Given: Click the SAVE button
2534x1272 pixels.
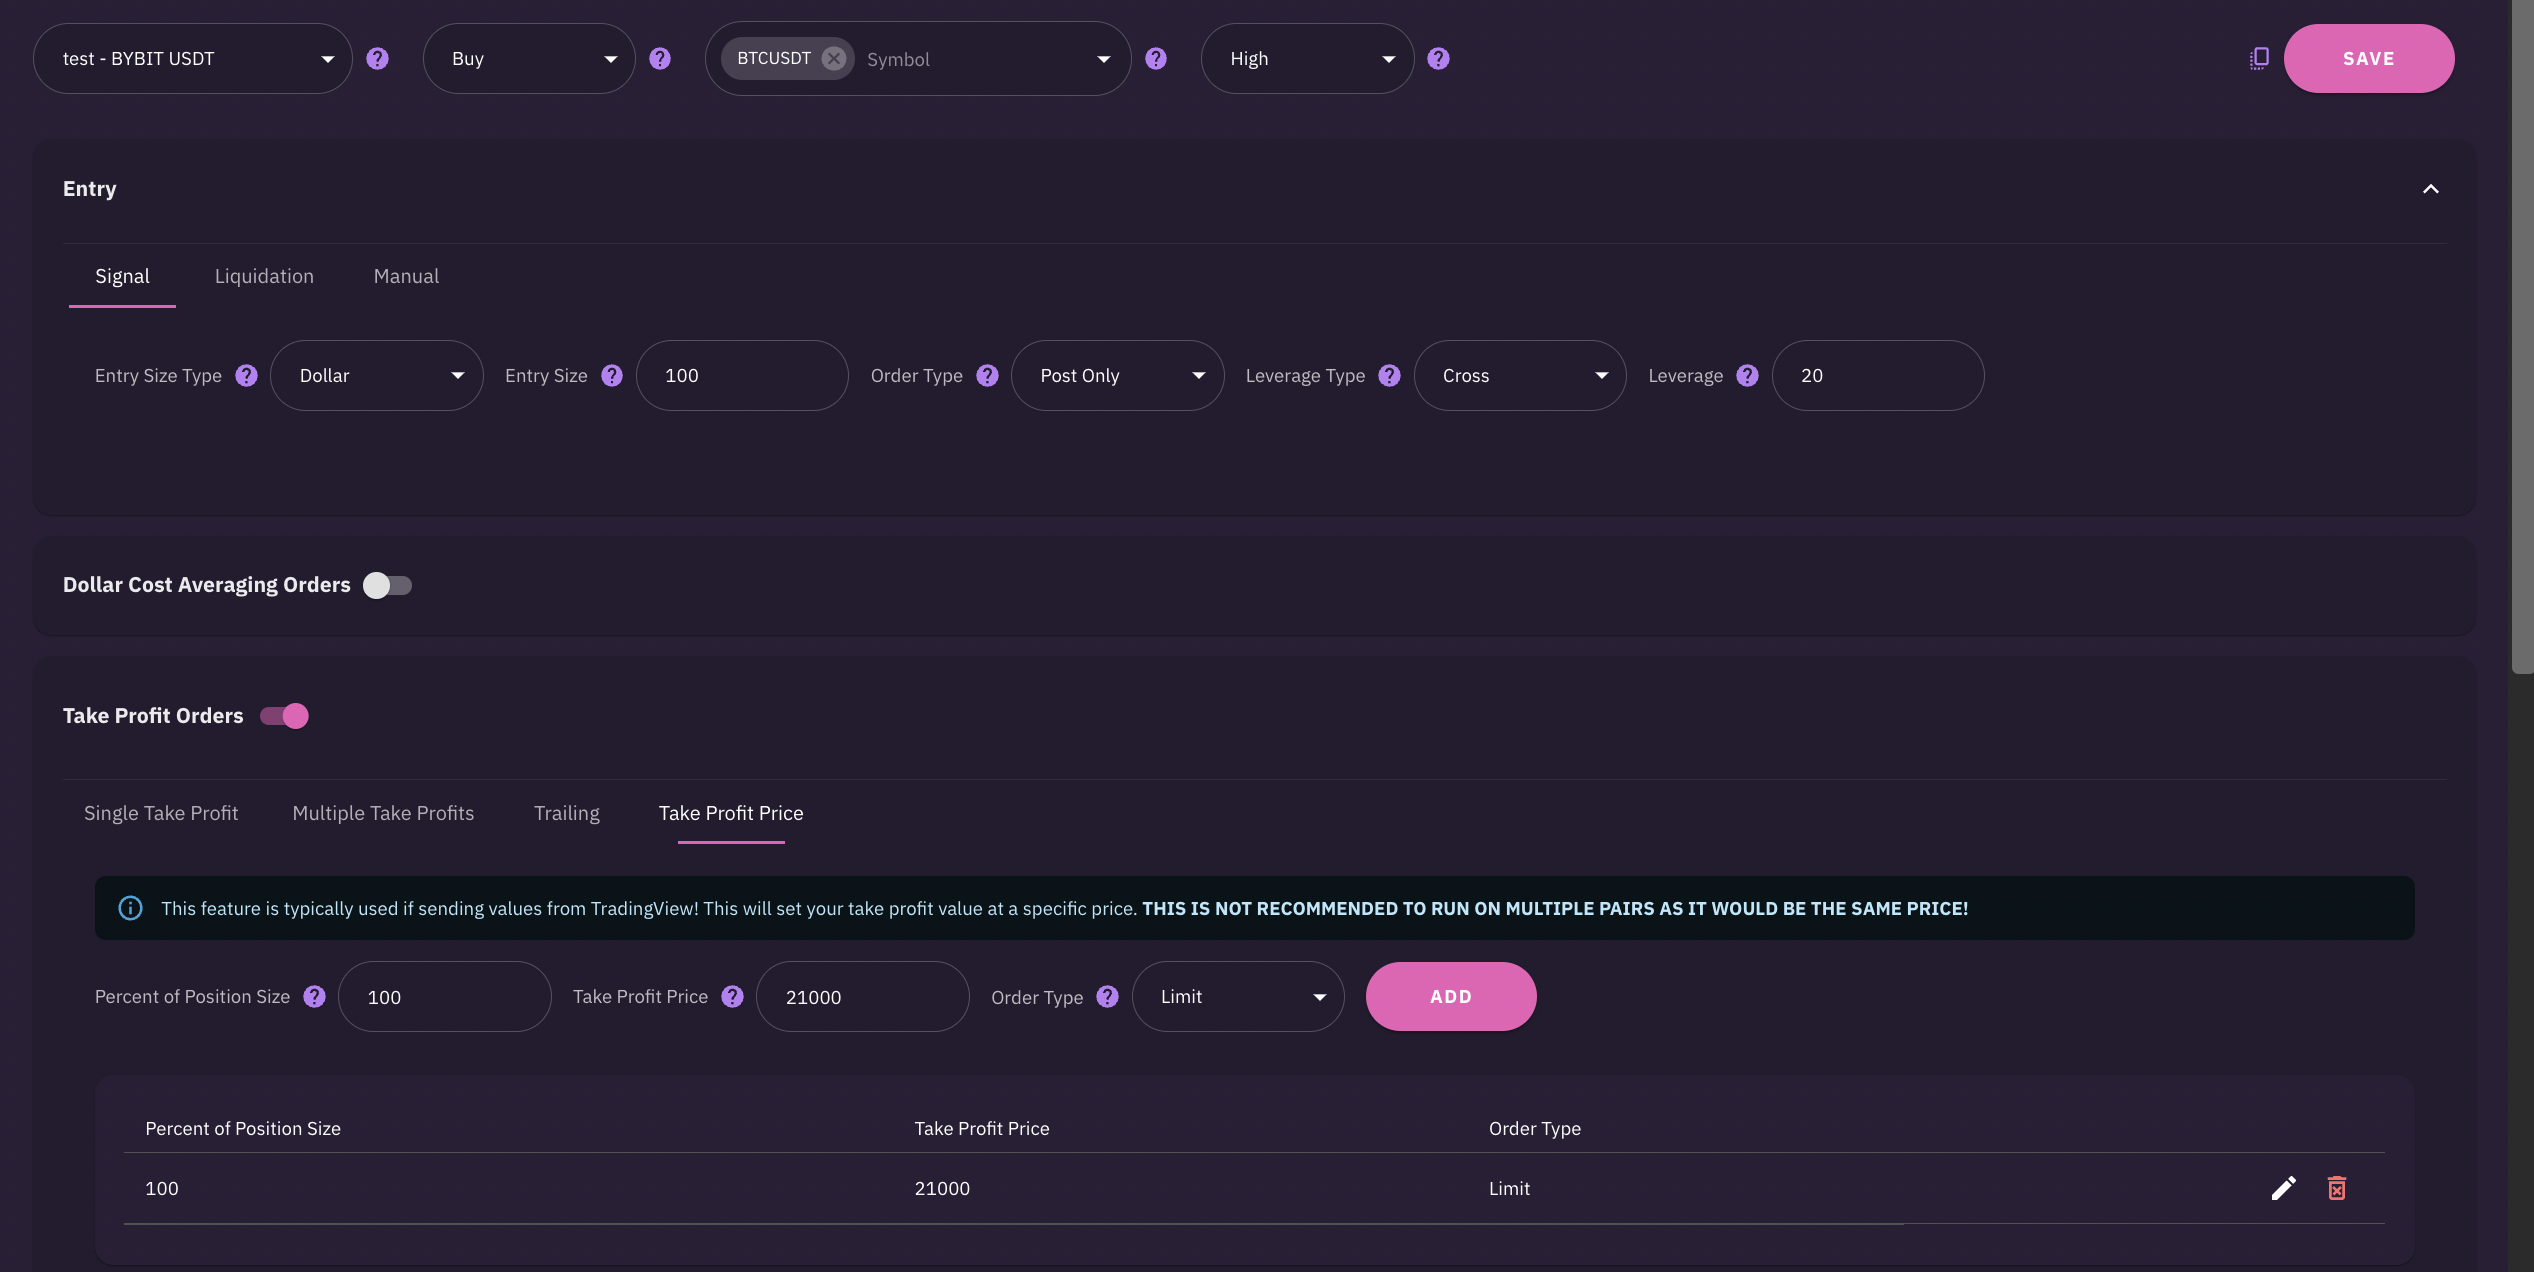Looking at the screenshot, I should [x=2368, y=59].
